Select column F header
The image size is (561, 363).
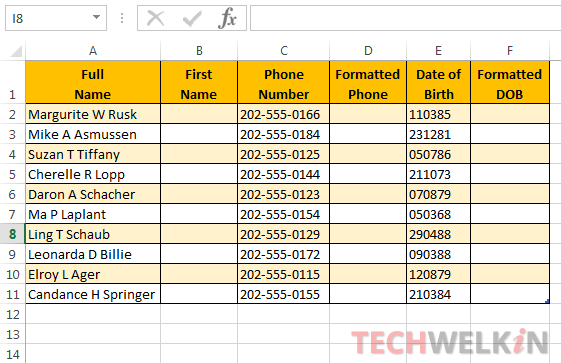click(510, 51)
